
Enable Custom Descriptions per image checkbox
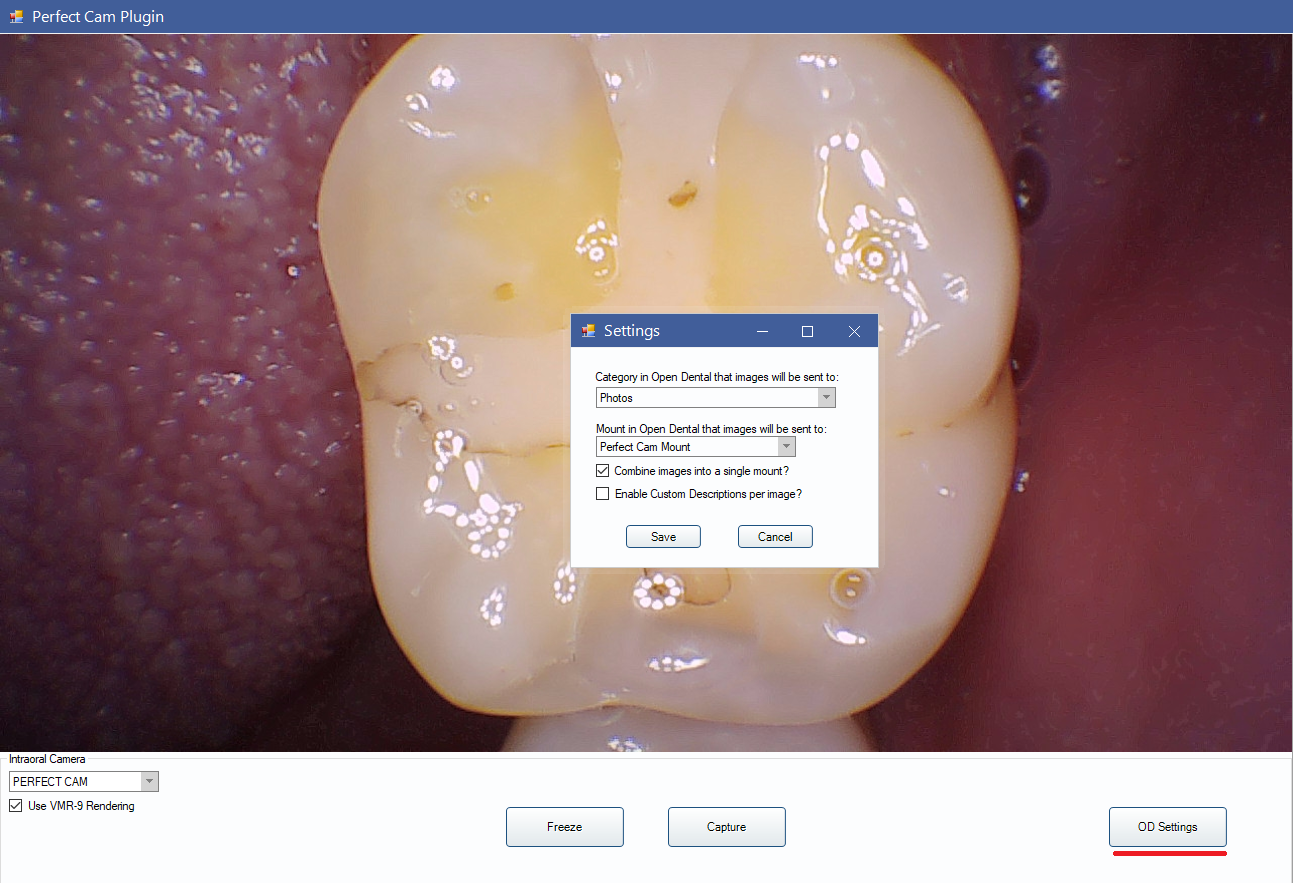(x=602, y=493)
